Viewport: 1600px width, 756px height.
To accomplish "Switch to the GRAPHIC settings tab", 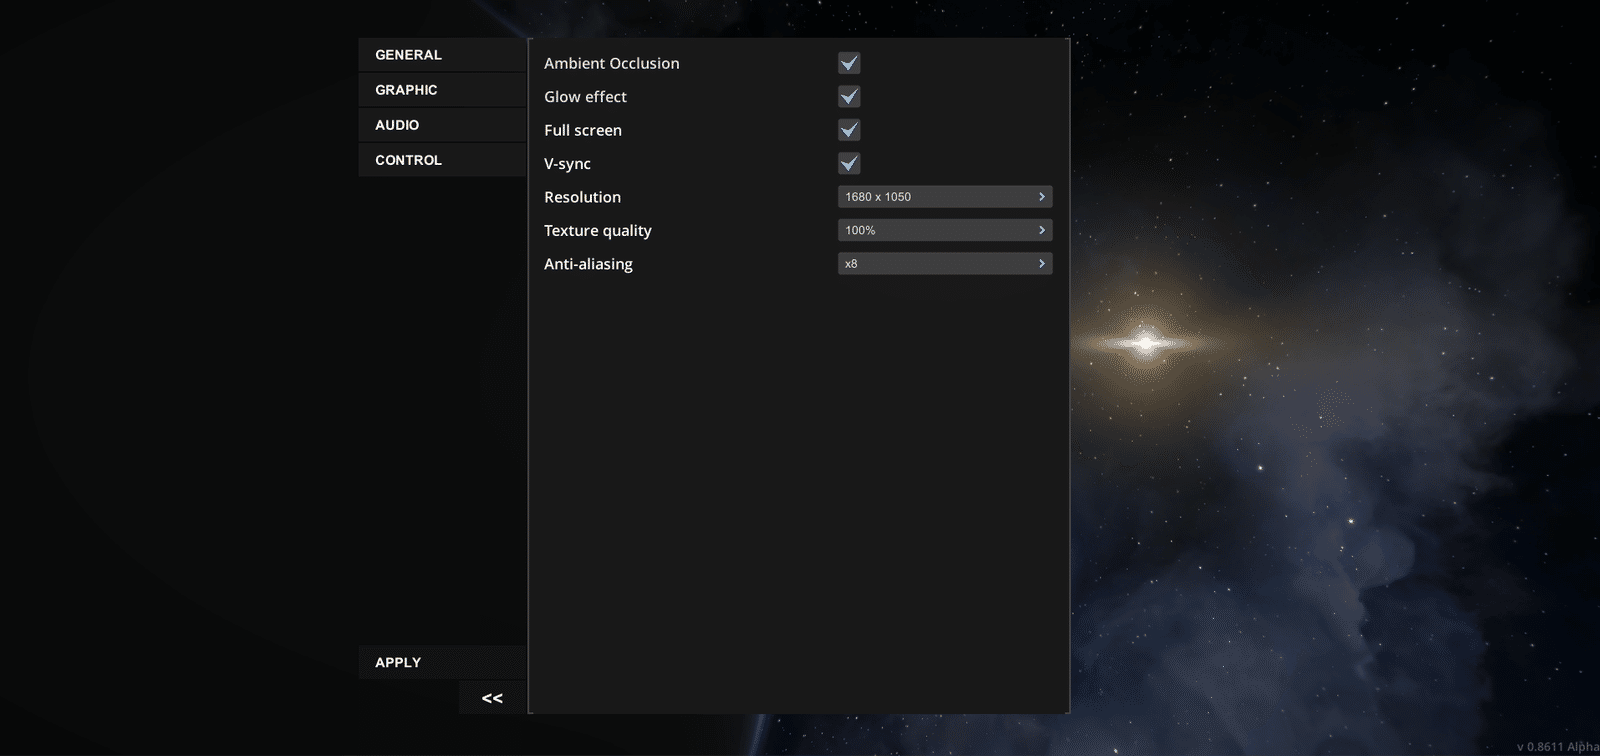I will pos(442,90).
